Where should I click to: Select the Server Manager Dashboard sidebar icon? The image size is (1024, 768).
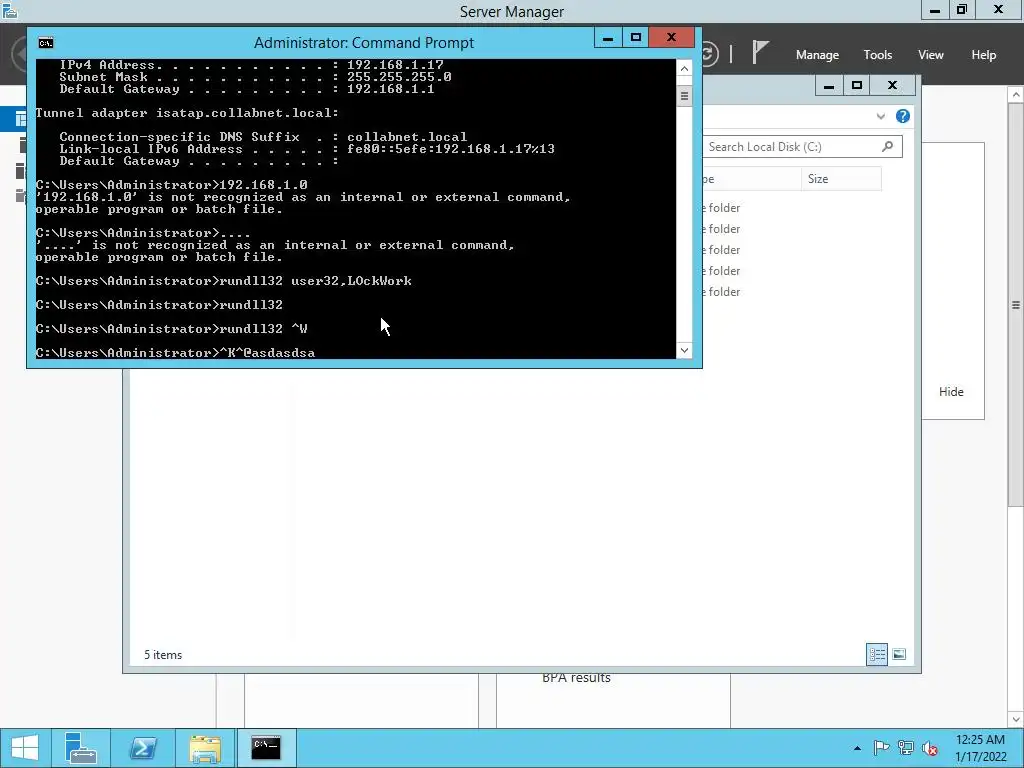click(22, 118)
